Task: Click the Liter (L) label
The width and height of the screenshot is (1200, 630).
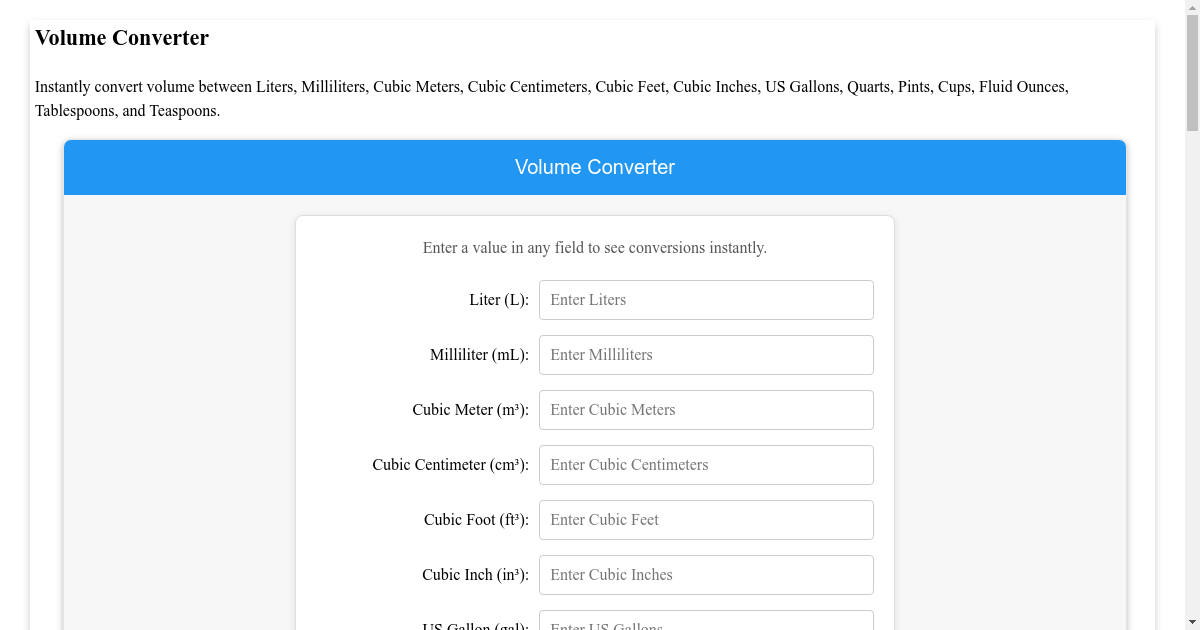Action: tap(497, 299)
